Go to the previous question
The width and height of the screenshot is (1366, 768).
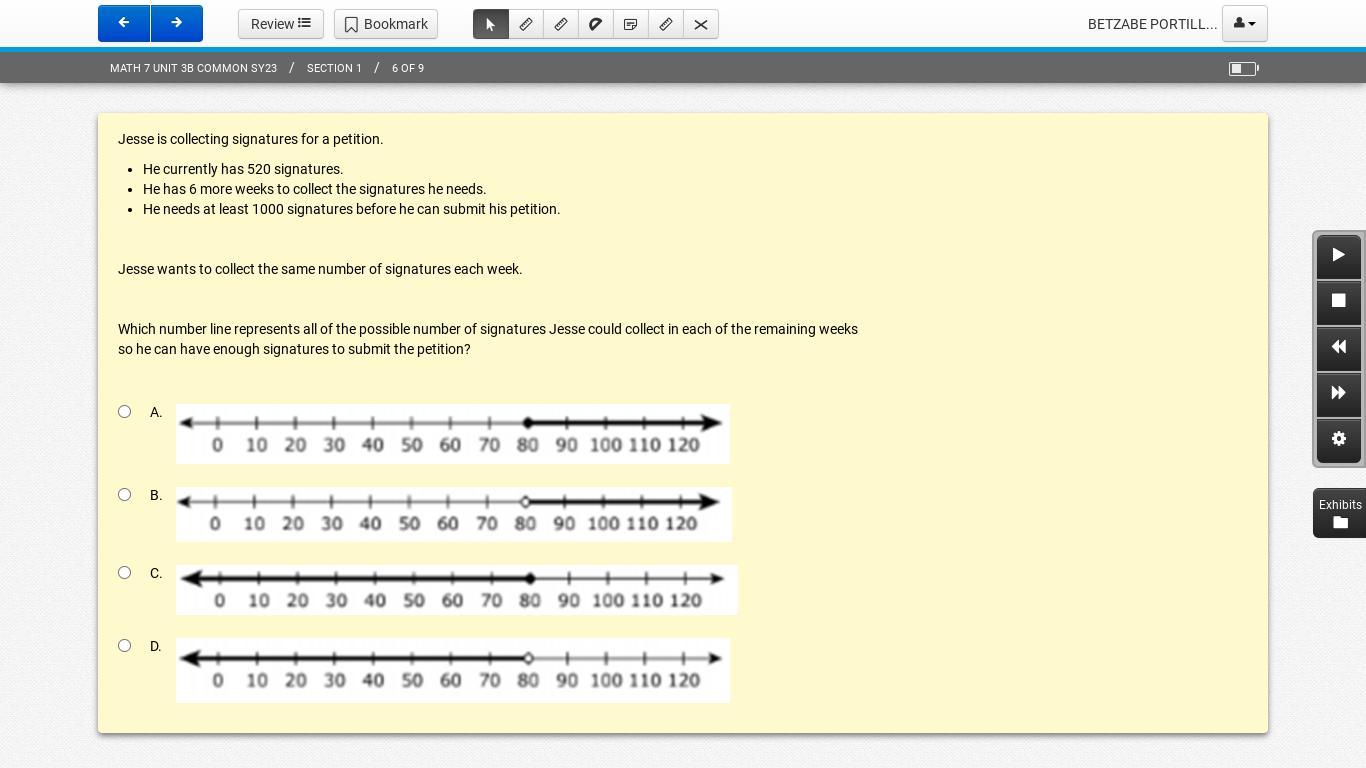pos(124,23)
